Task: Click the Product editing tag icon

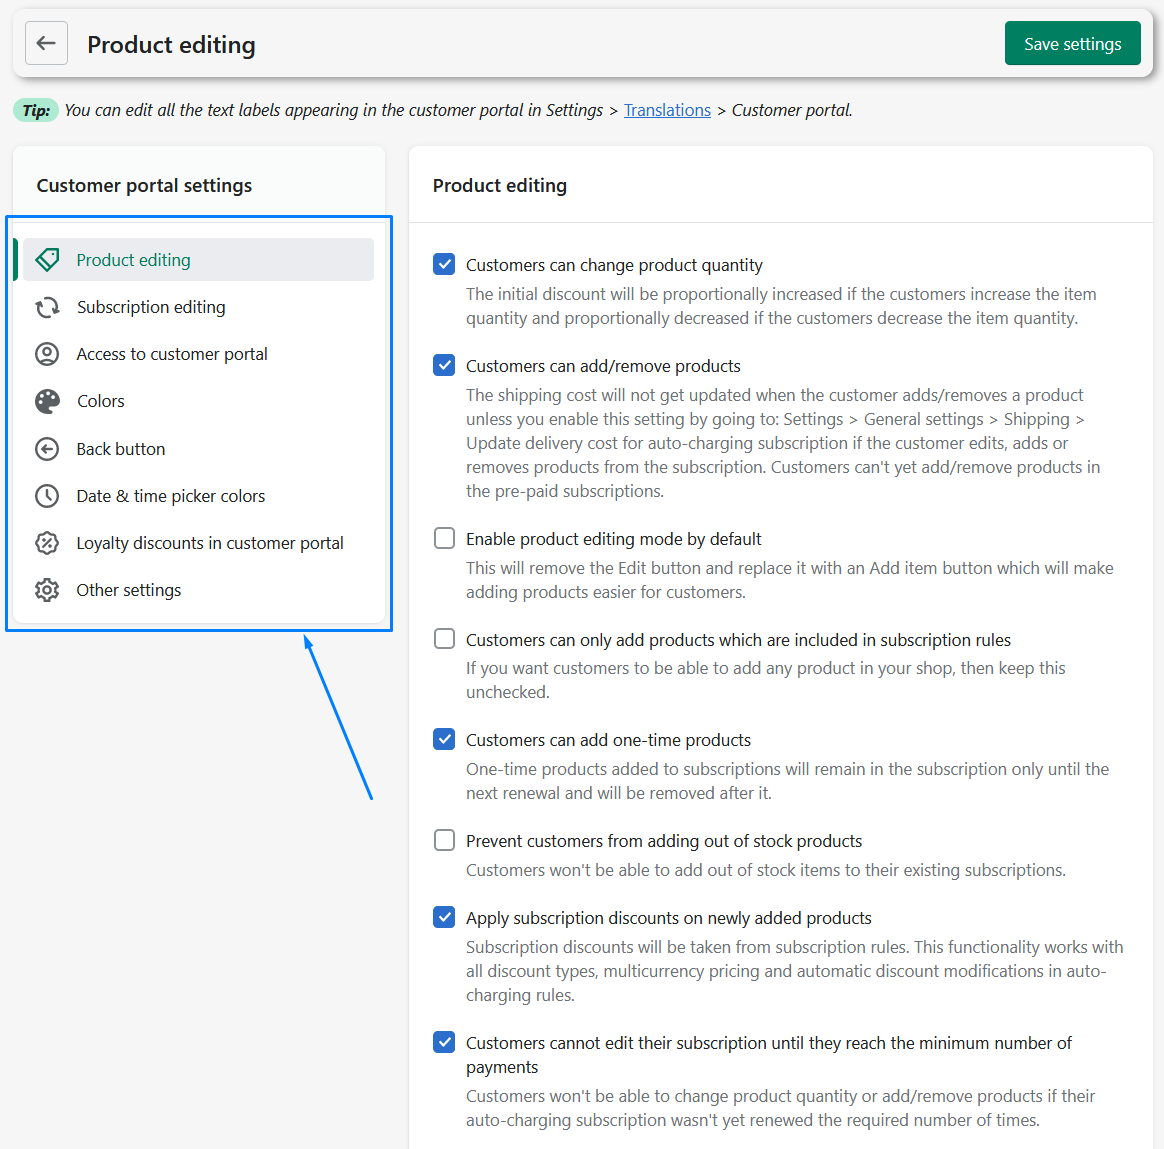Action: pyautogui.click(x=48, y=260)
